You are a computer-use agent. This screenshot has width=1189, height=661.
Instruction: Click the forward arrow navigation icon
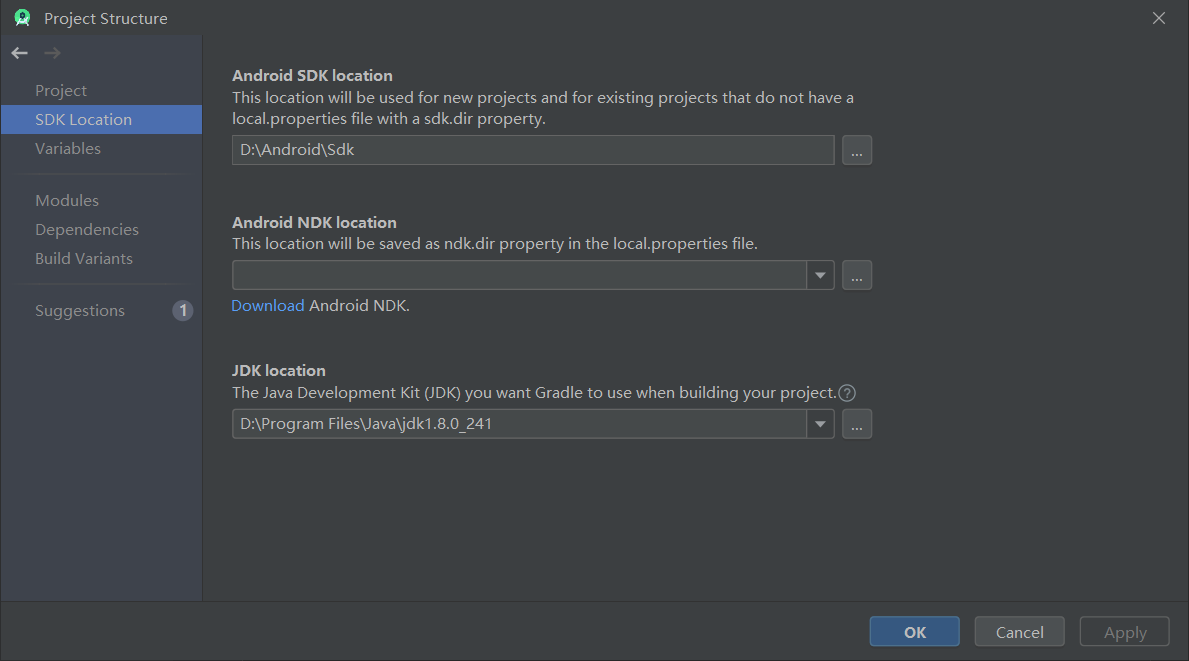52,53
